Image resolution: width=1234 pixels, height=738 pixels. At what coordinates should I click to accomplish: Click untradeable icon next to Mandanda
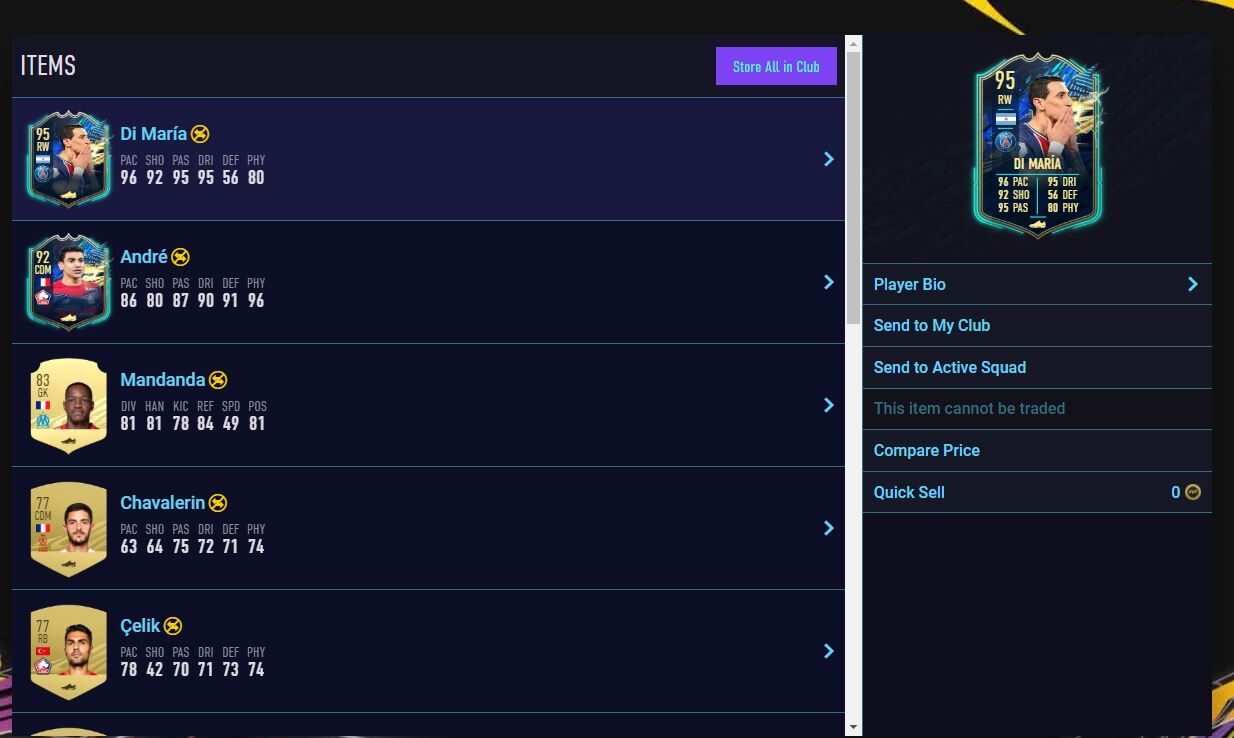click(x=218, y=380)
